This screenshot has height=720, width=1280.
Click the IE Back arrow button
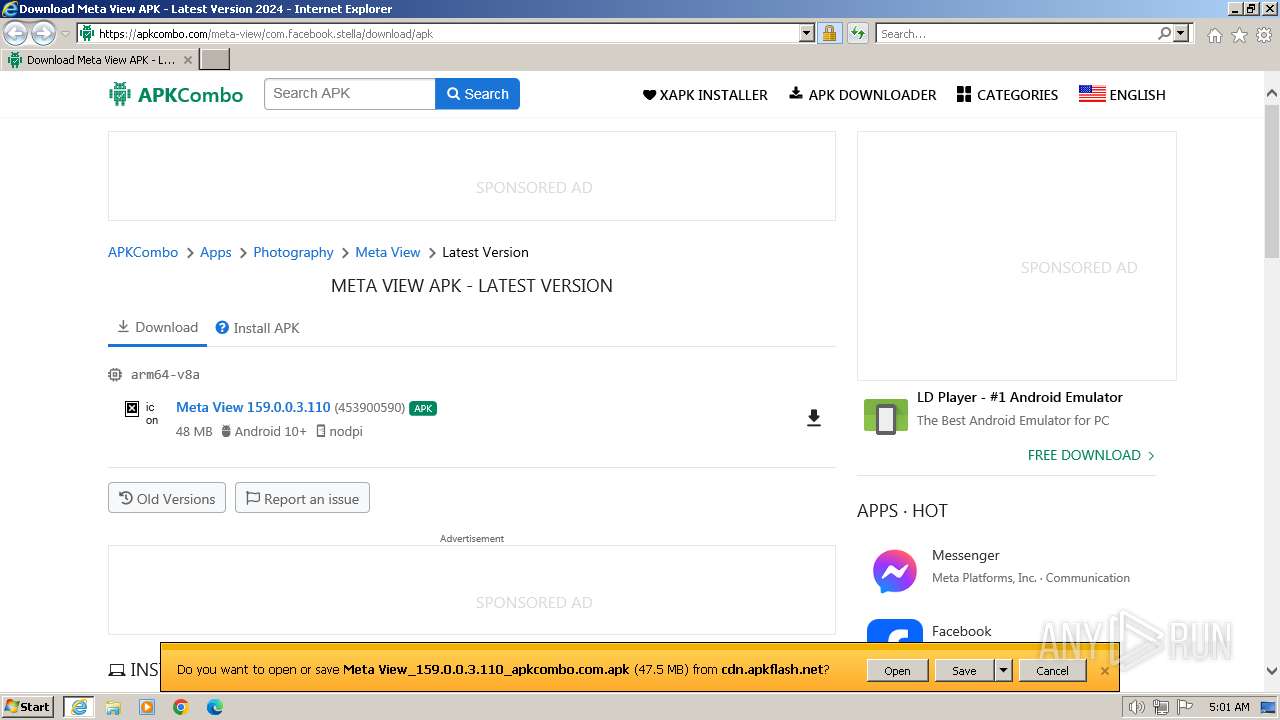16,34
